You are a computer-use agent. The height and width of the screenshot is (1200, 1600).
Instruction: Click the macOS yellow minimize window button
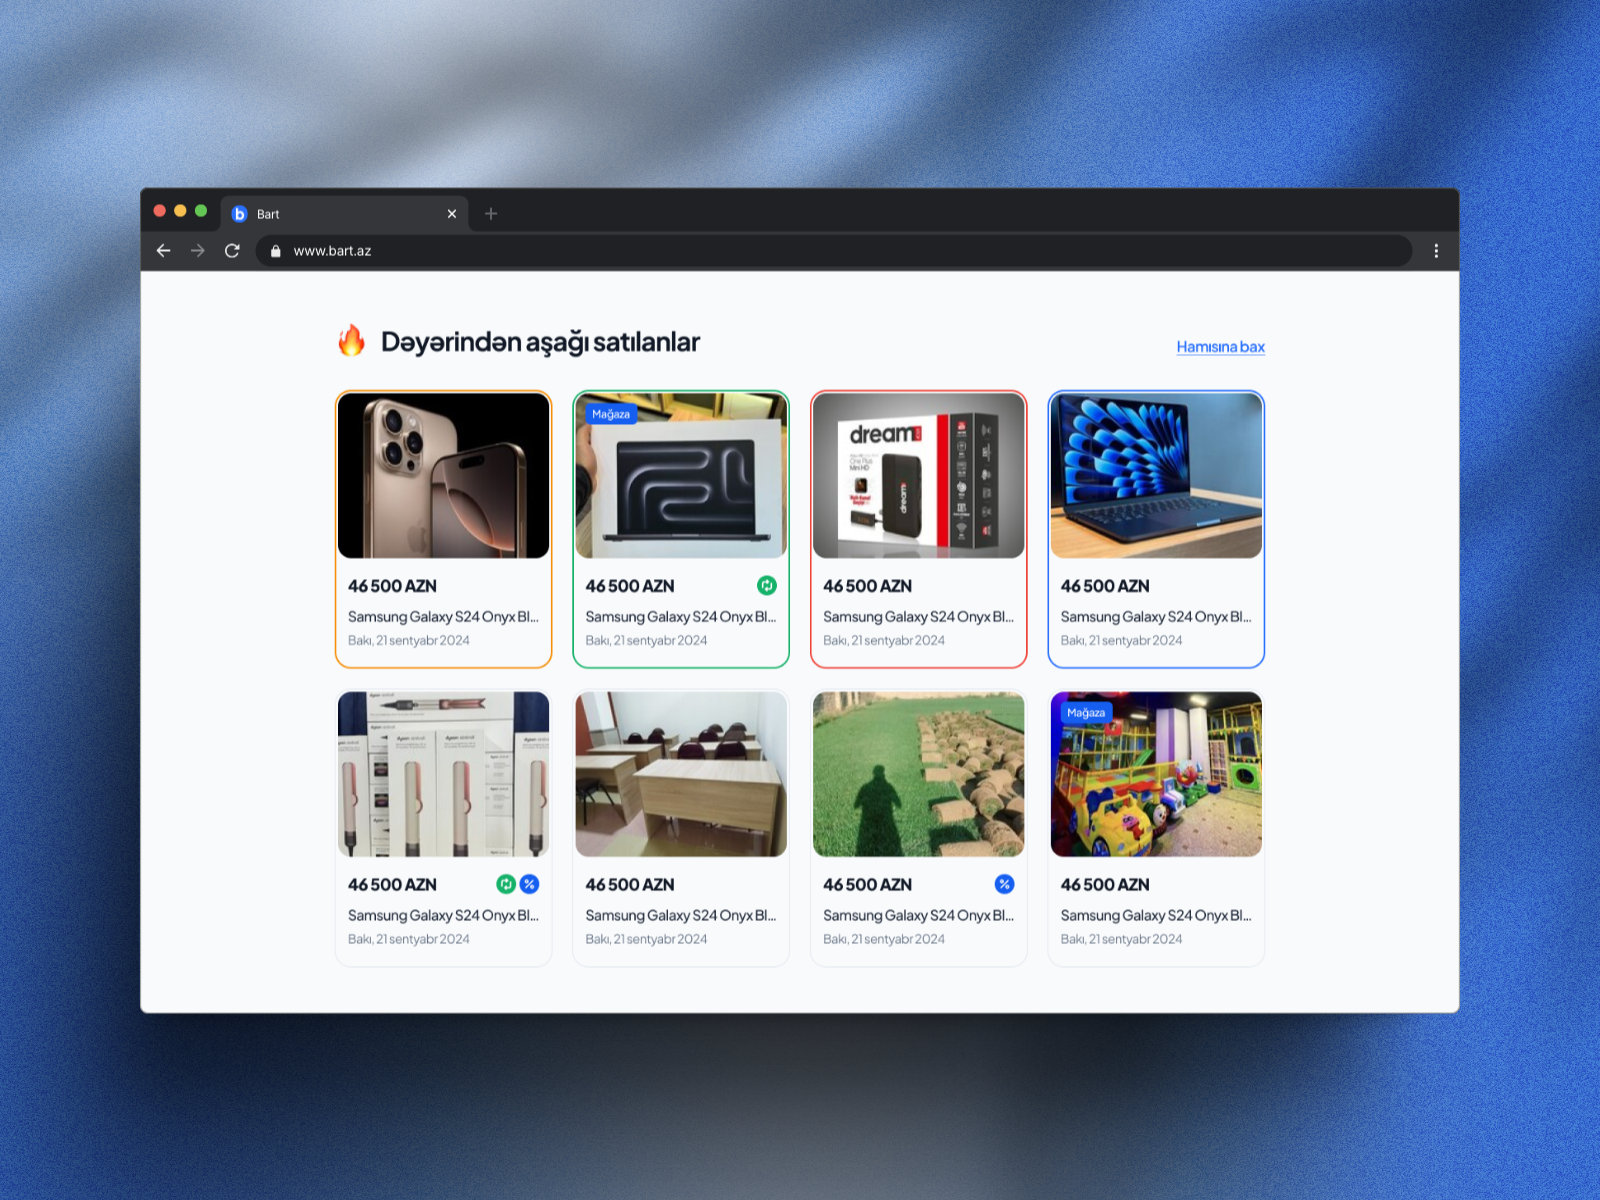(180, 211)
